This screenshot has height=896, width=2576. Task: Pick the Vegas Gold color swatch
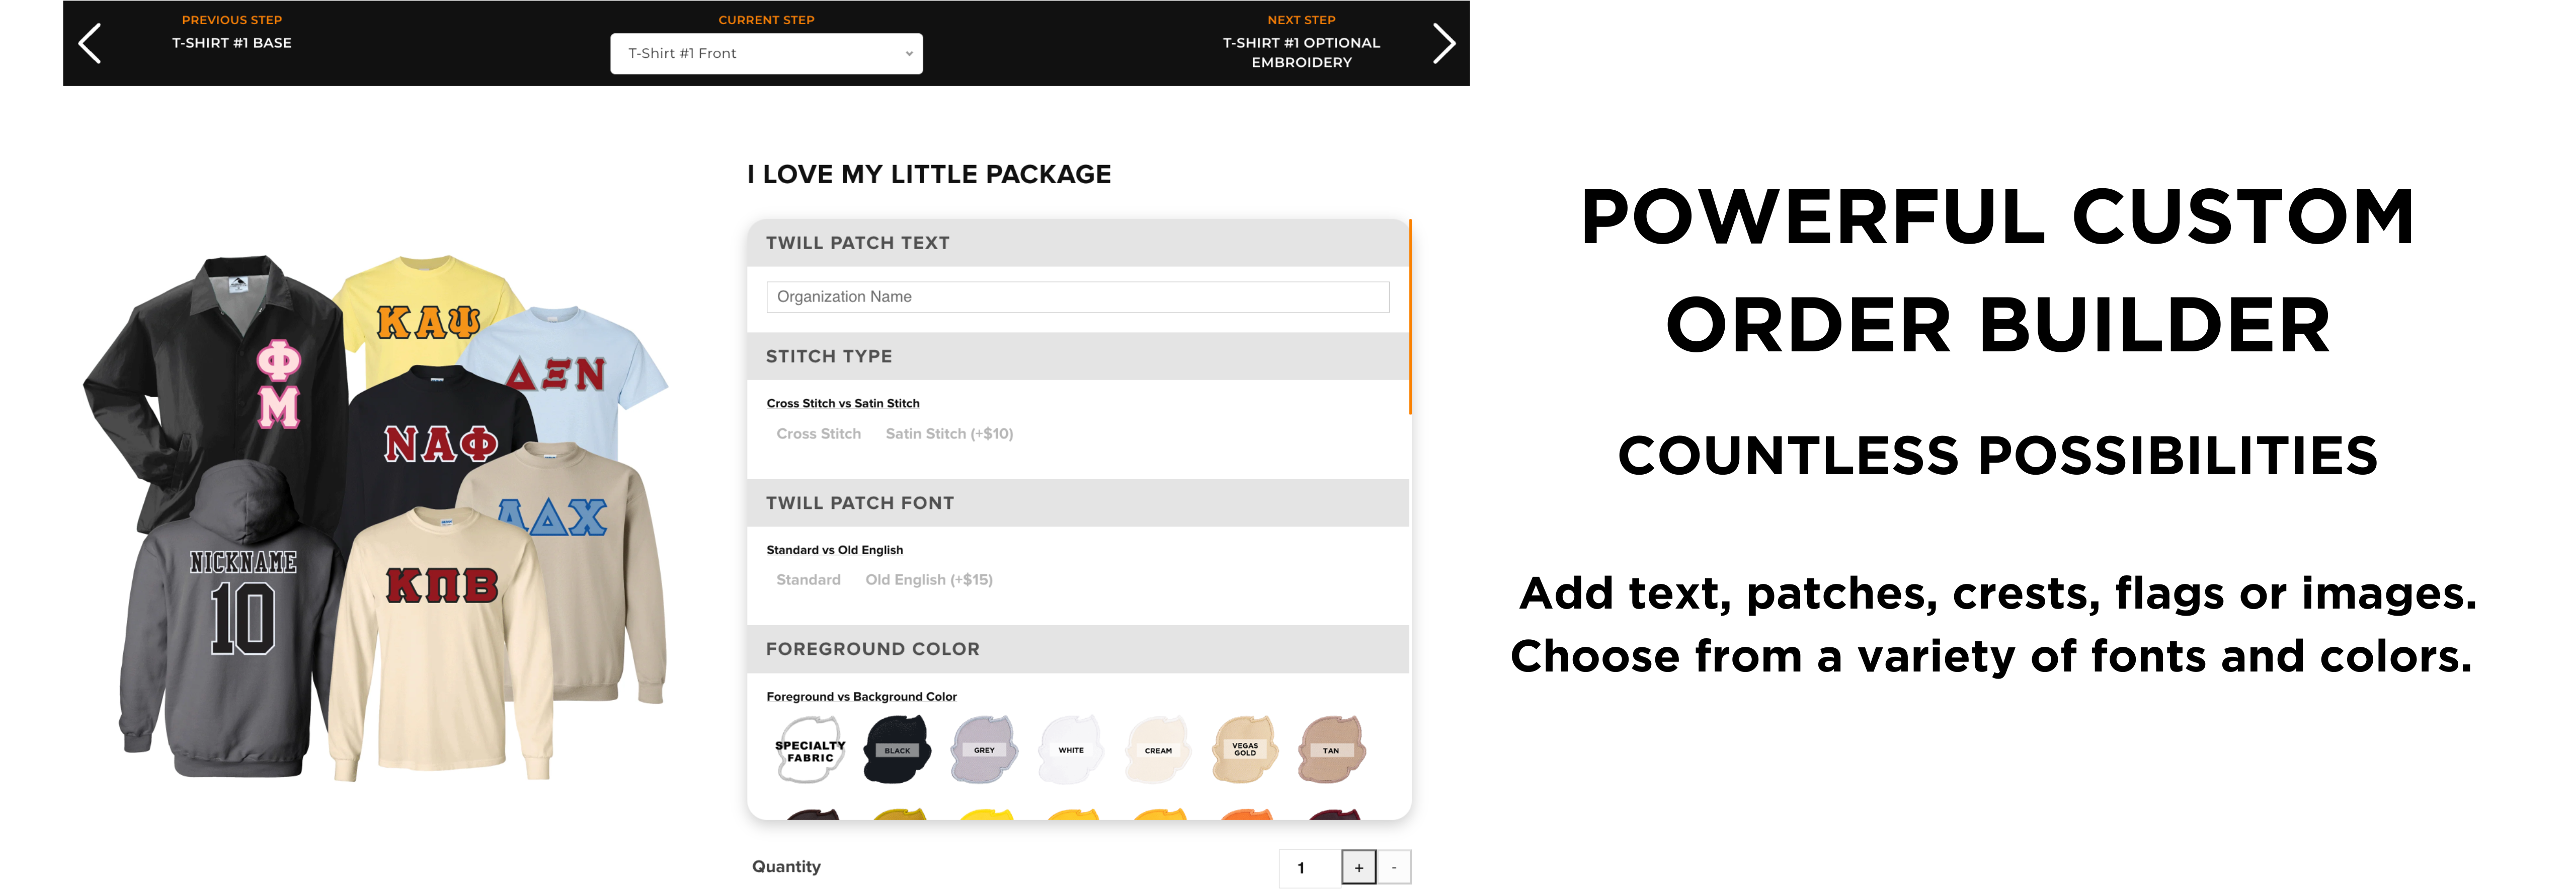pos(1245,750)
